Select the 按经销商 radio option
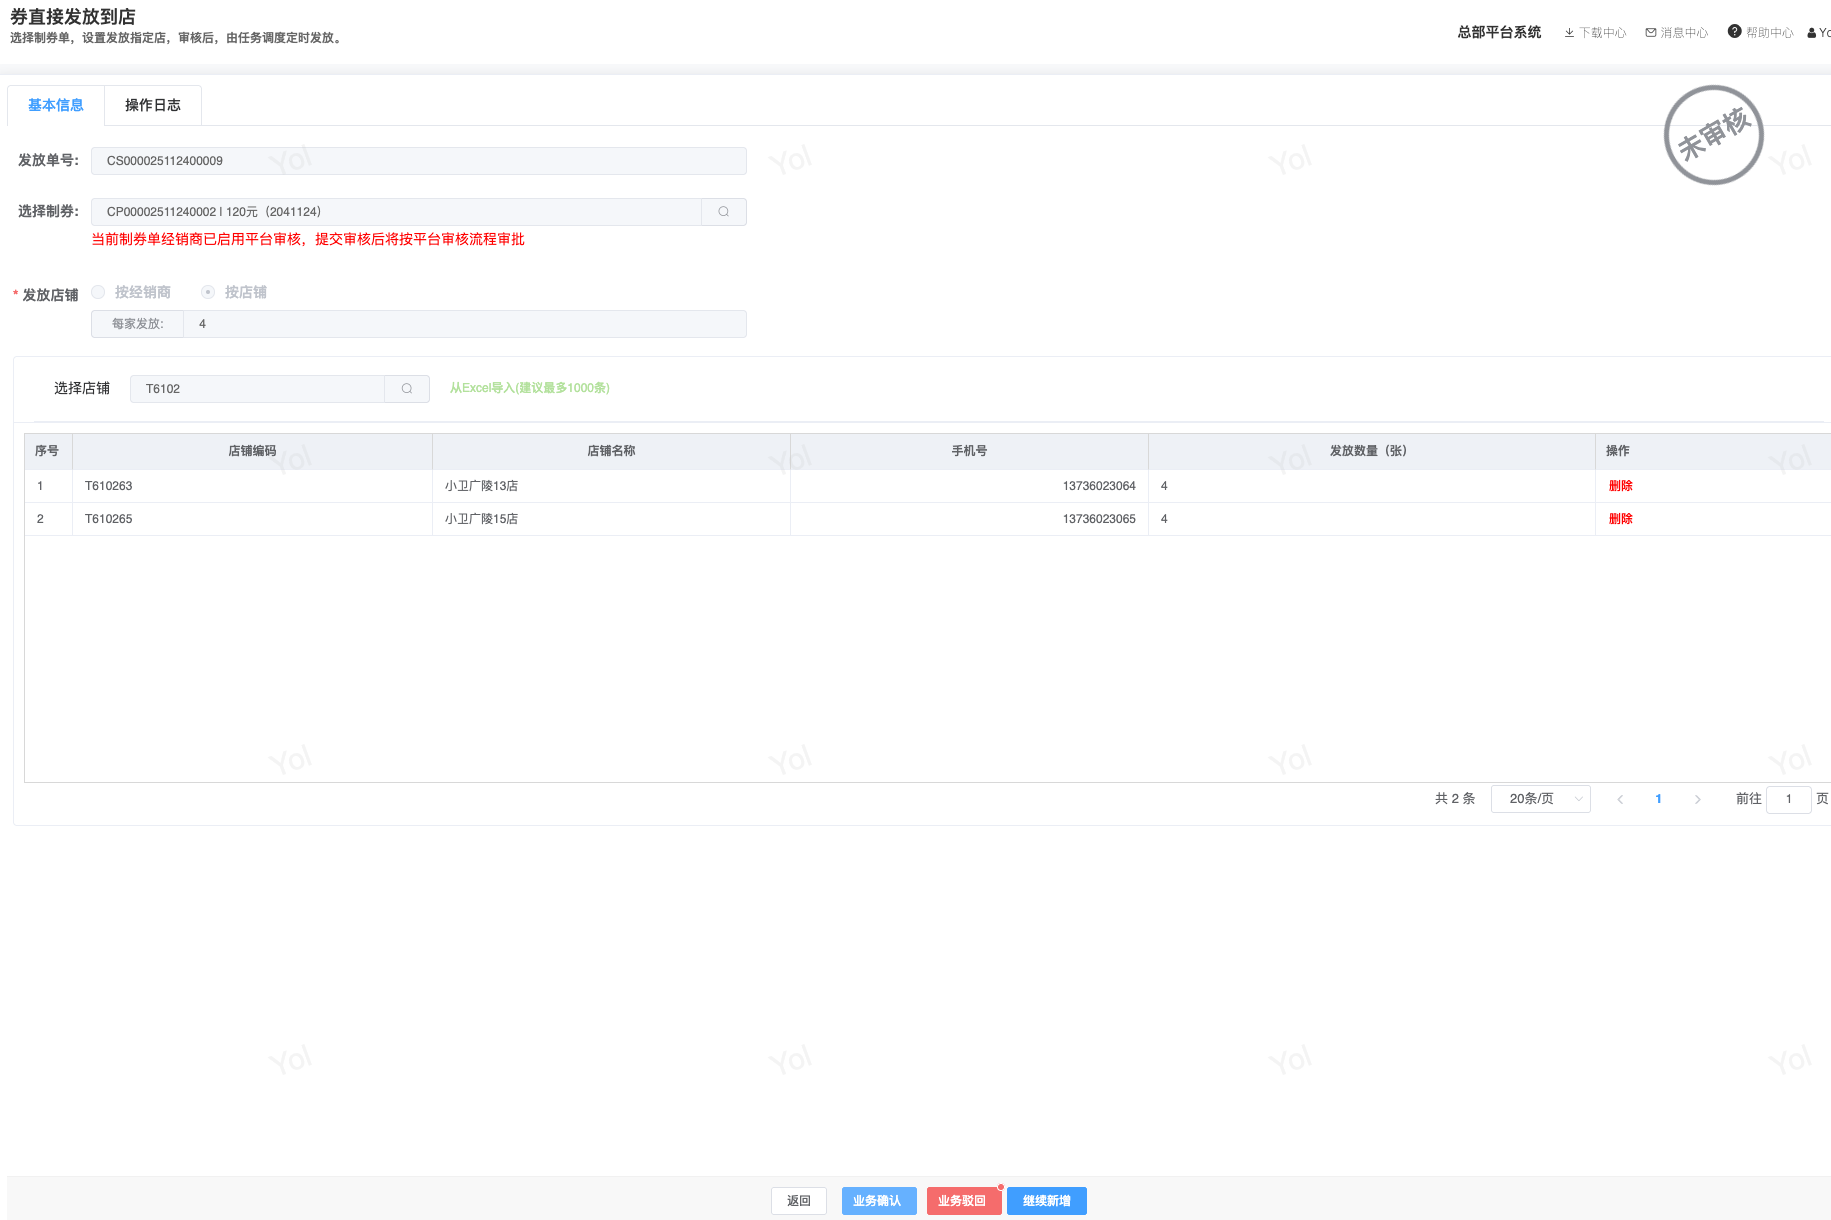 [98, 292]
